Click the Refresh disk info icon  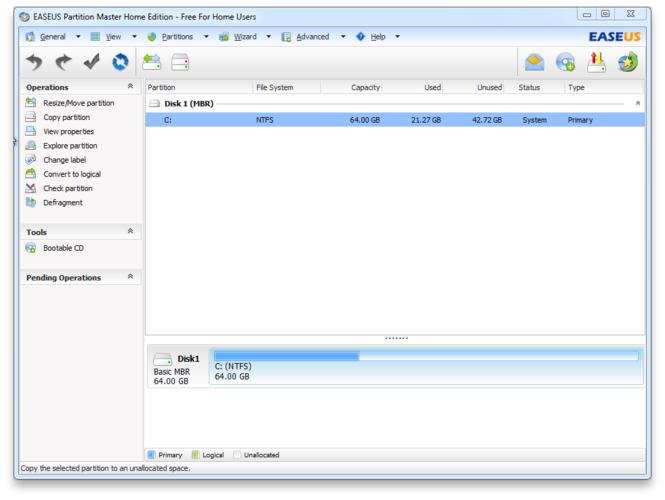click(x=120, y=62)
